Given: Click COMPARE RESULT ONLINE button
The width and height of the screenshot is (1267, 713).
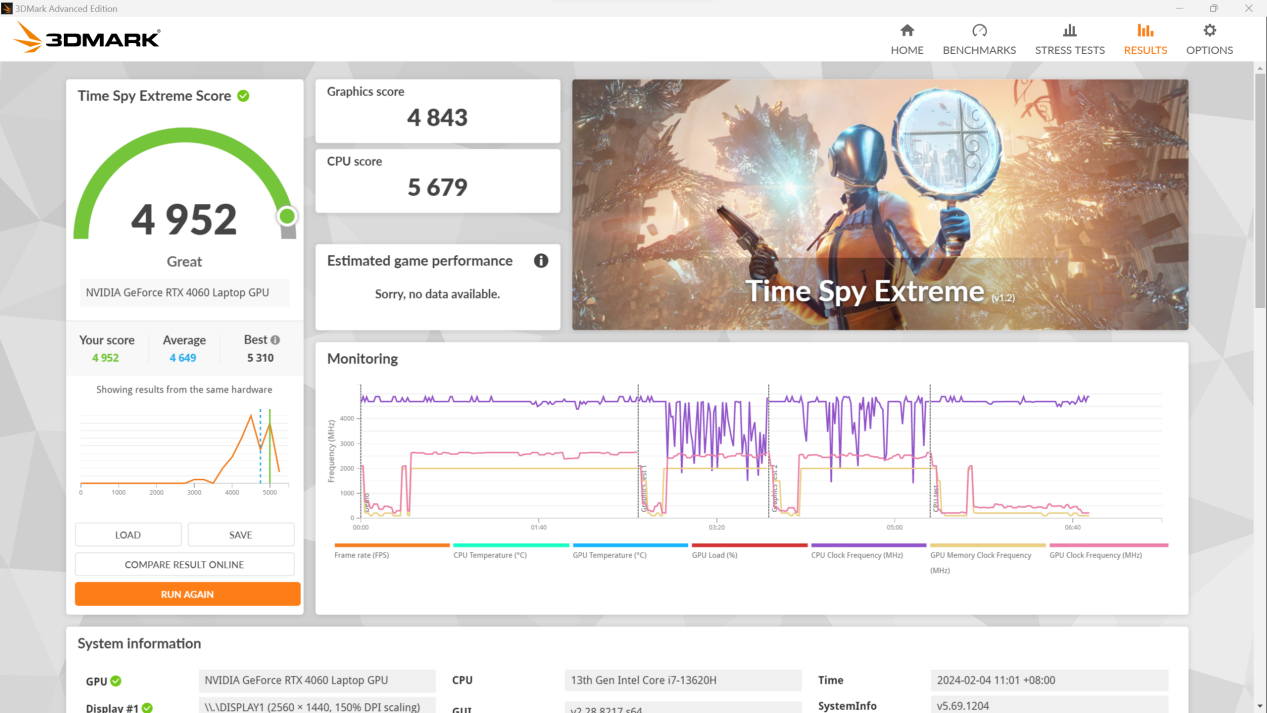Looking at the screenshot, I should [184, 564].
